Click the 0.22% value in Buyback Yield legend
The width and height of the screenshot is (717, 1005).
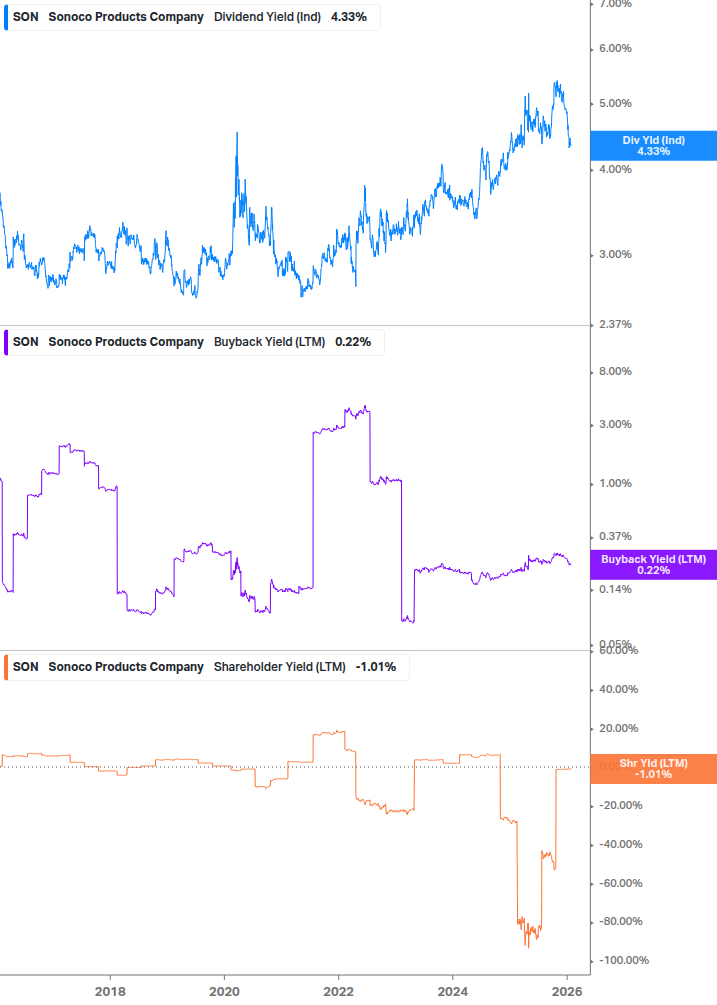[353, 342]
